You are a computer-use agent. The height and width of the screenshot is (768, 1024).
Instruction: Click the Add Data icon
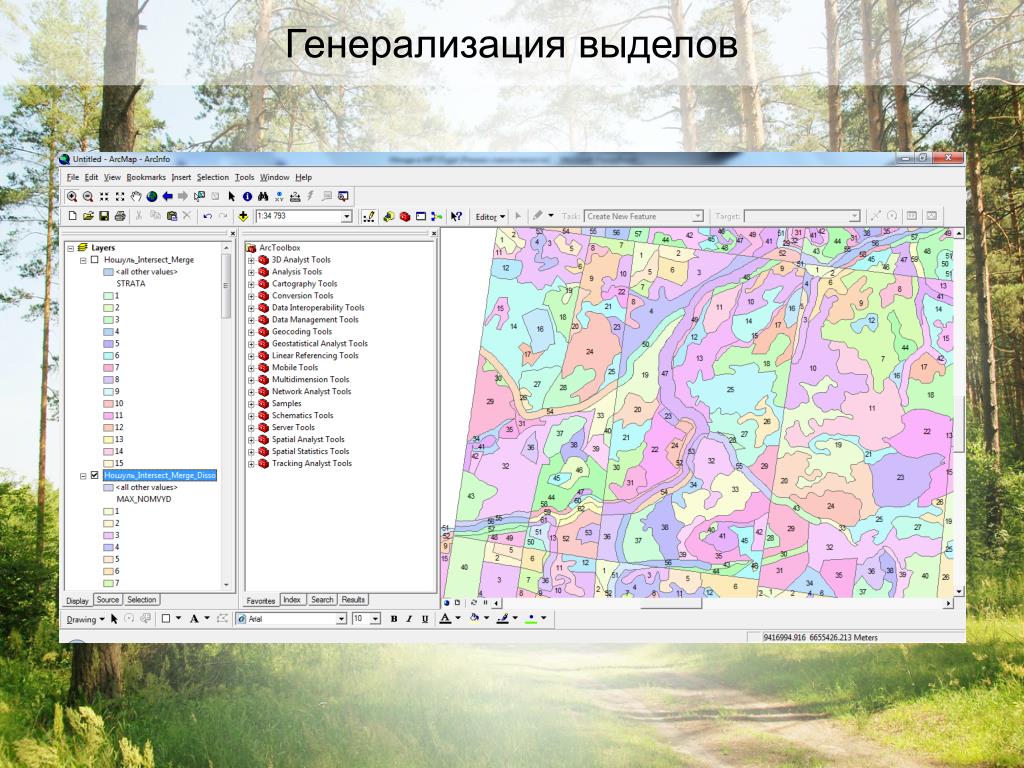[x=243, y=216]
